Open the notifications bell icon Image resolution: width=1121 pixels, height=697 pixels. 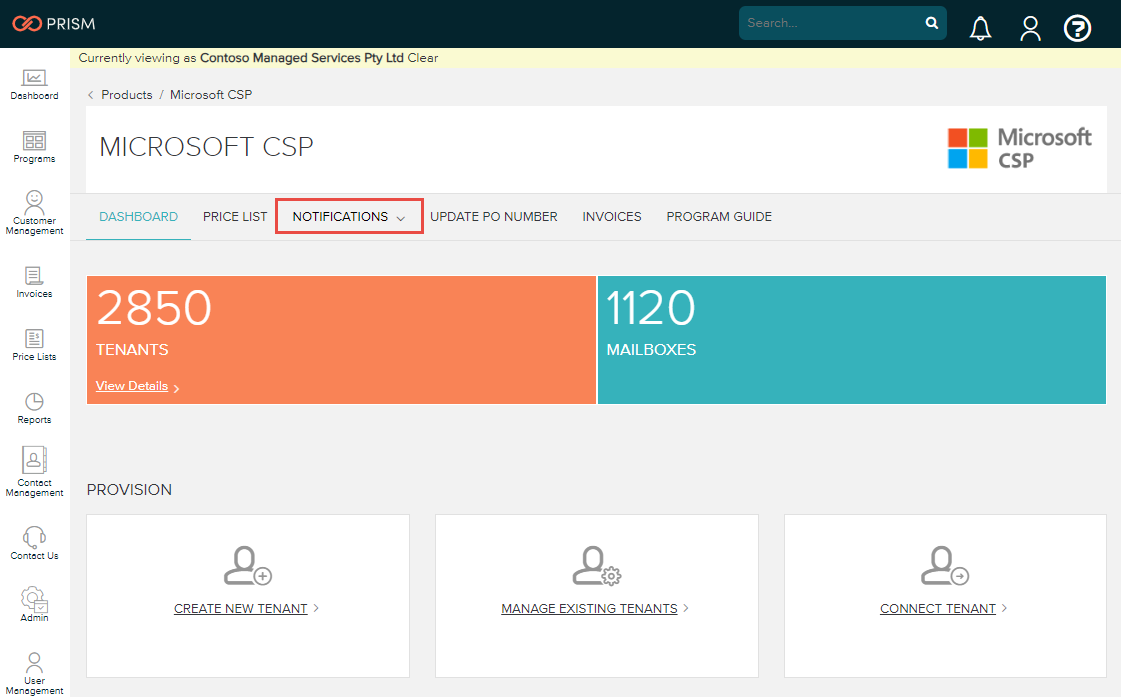[980, 28]
